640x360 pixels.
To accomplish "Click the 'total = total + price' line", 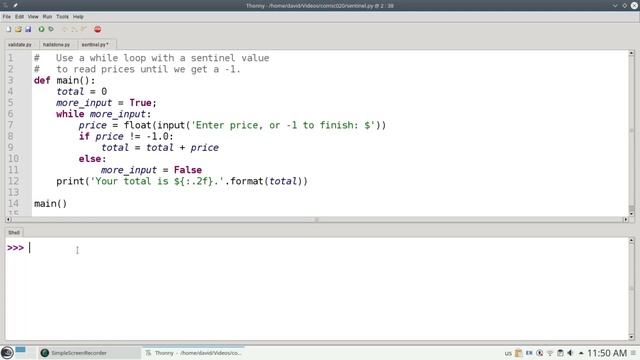I will pos(160,148).
